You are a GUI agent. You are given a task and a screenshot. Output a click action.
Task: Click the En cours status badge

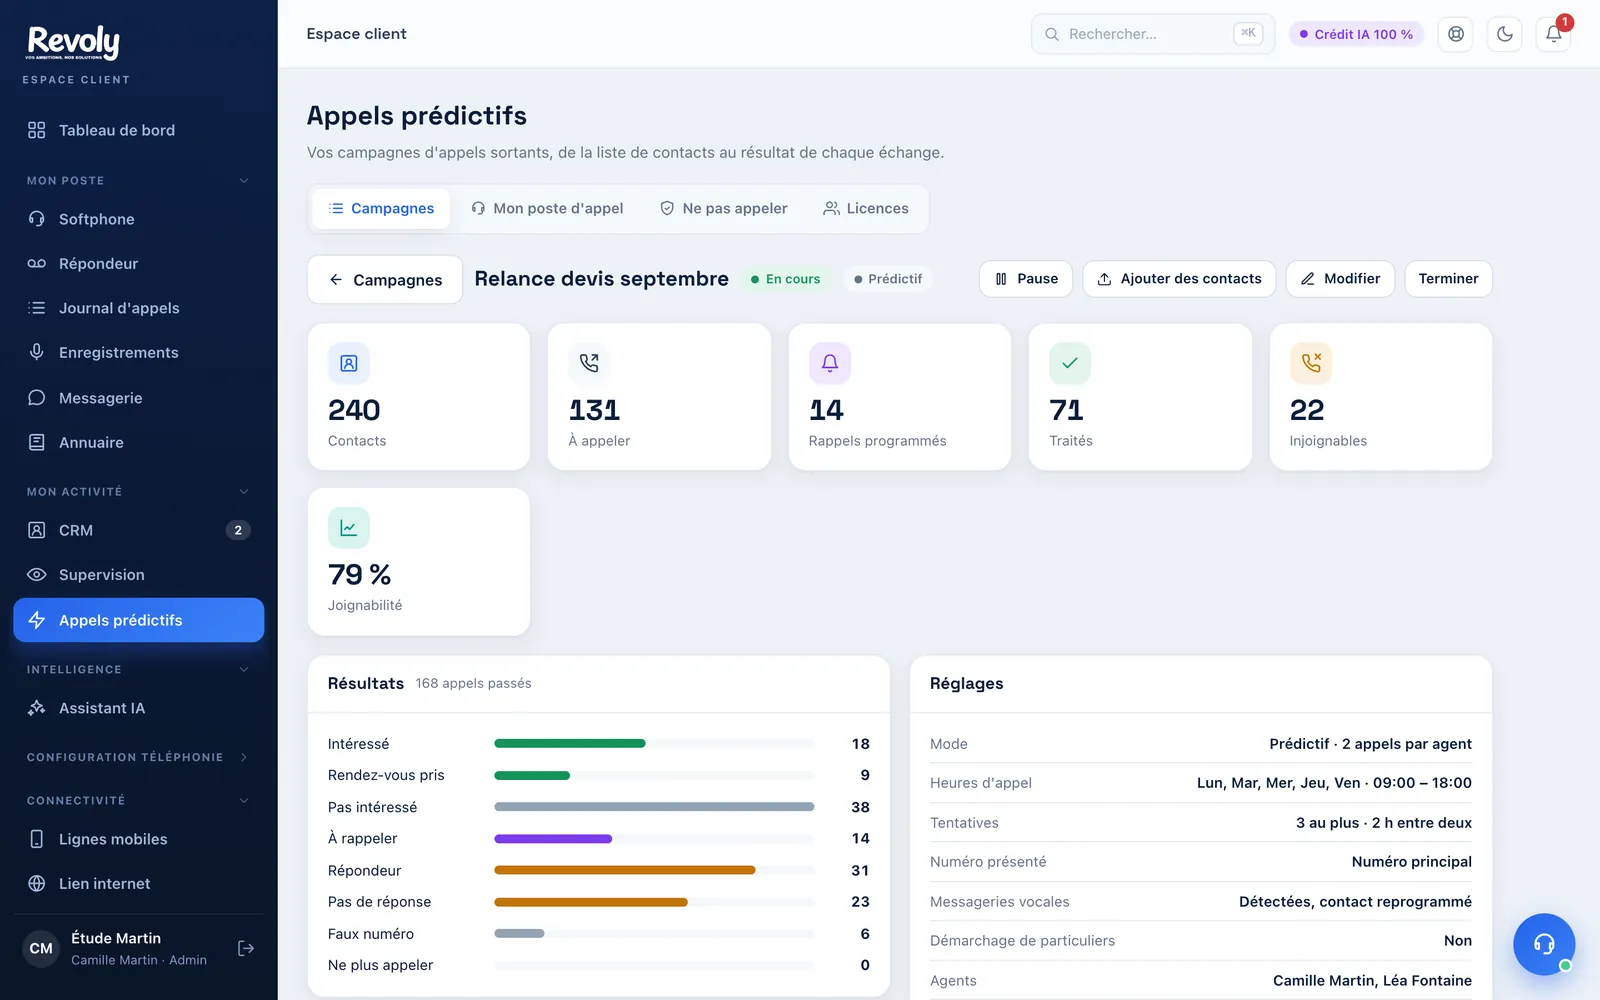(x=785, y=279)
